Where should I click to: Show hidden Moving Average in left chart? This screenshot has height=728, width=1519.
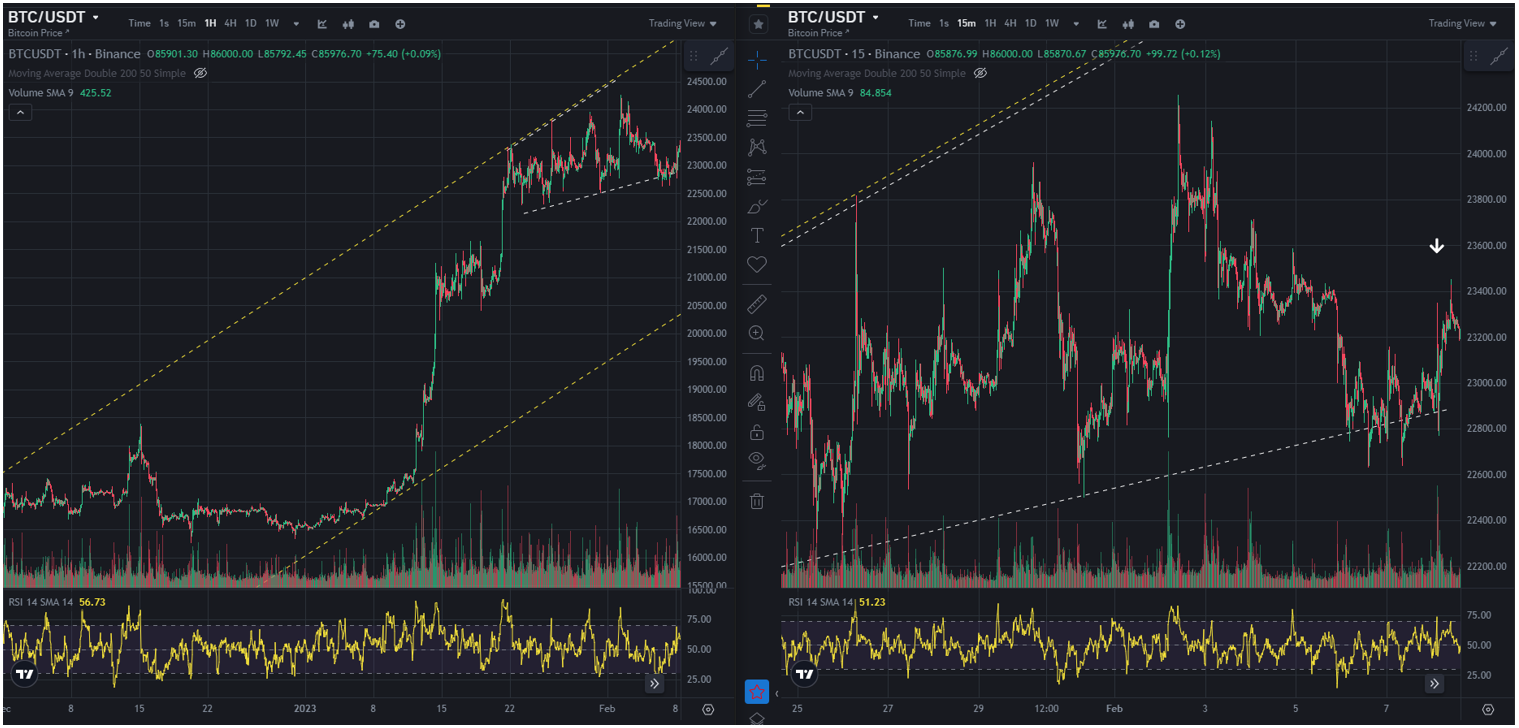click(200, 73)
